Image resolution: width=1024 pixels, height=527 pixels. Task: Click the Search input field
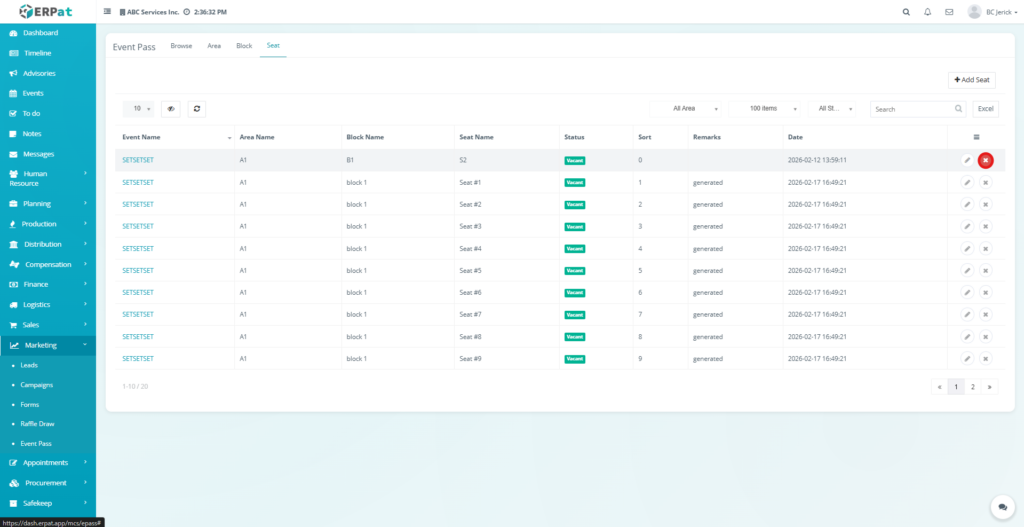(x=912, y=109)
